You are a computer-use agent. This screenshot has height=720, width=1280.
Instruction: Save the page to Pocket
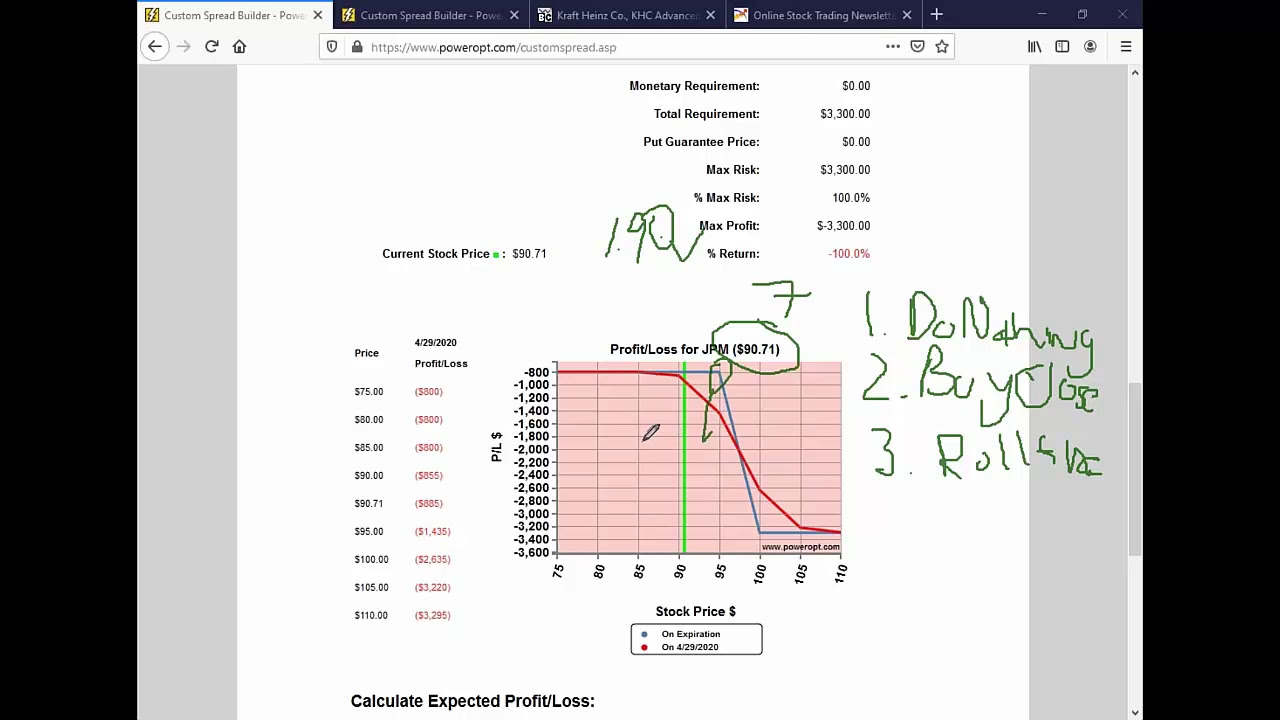tap(917, 47)
